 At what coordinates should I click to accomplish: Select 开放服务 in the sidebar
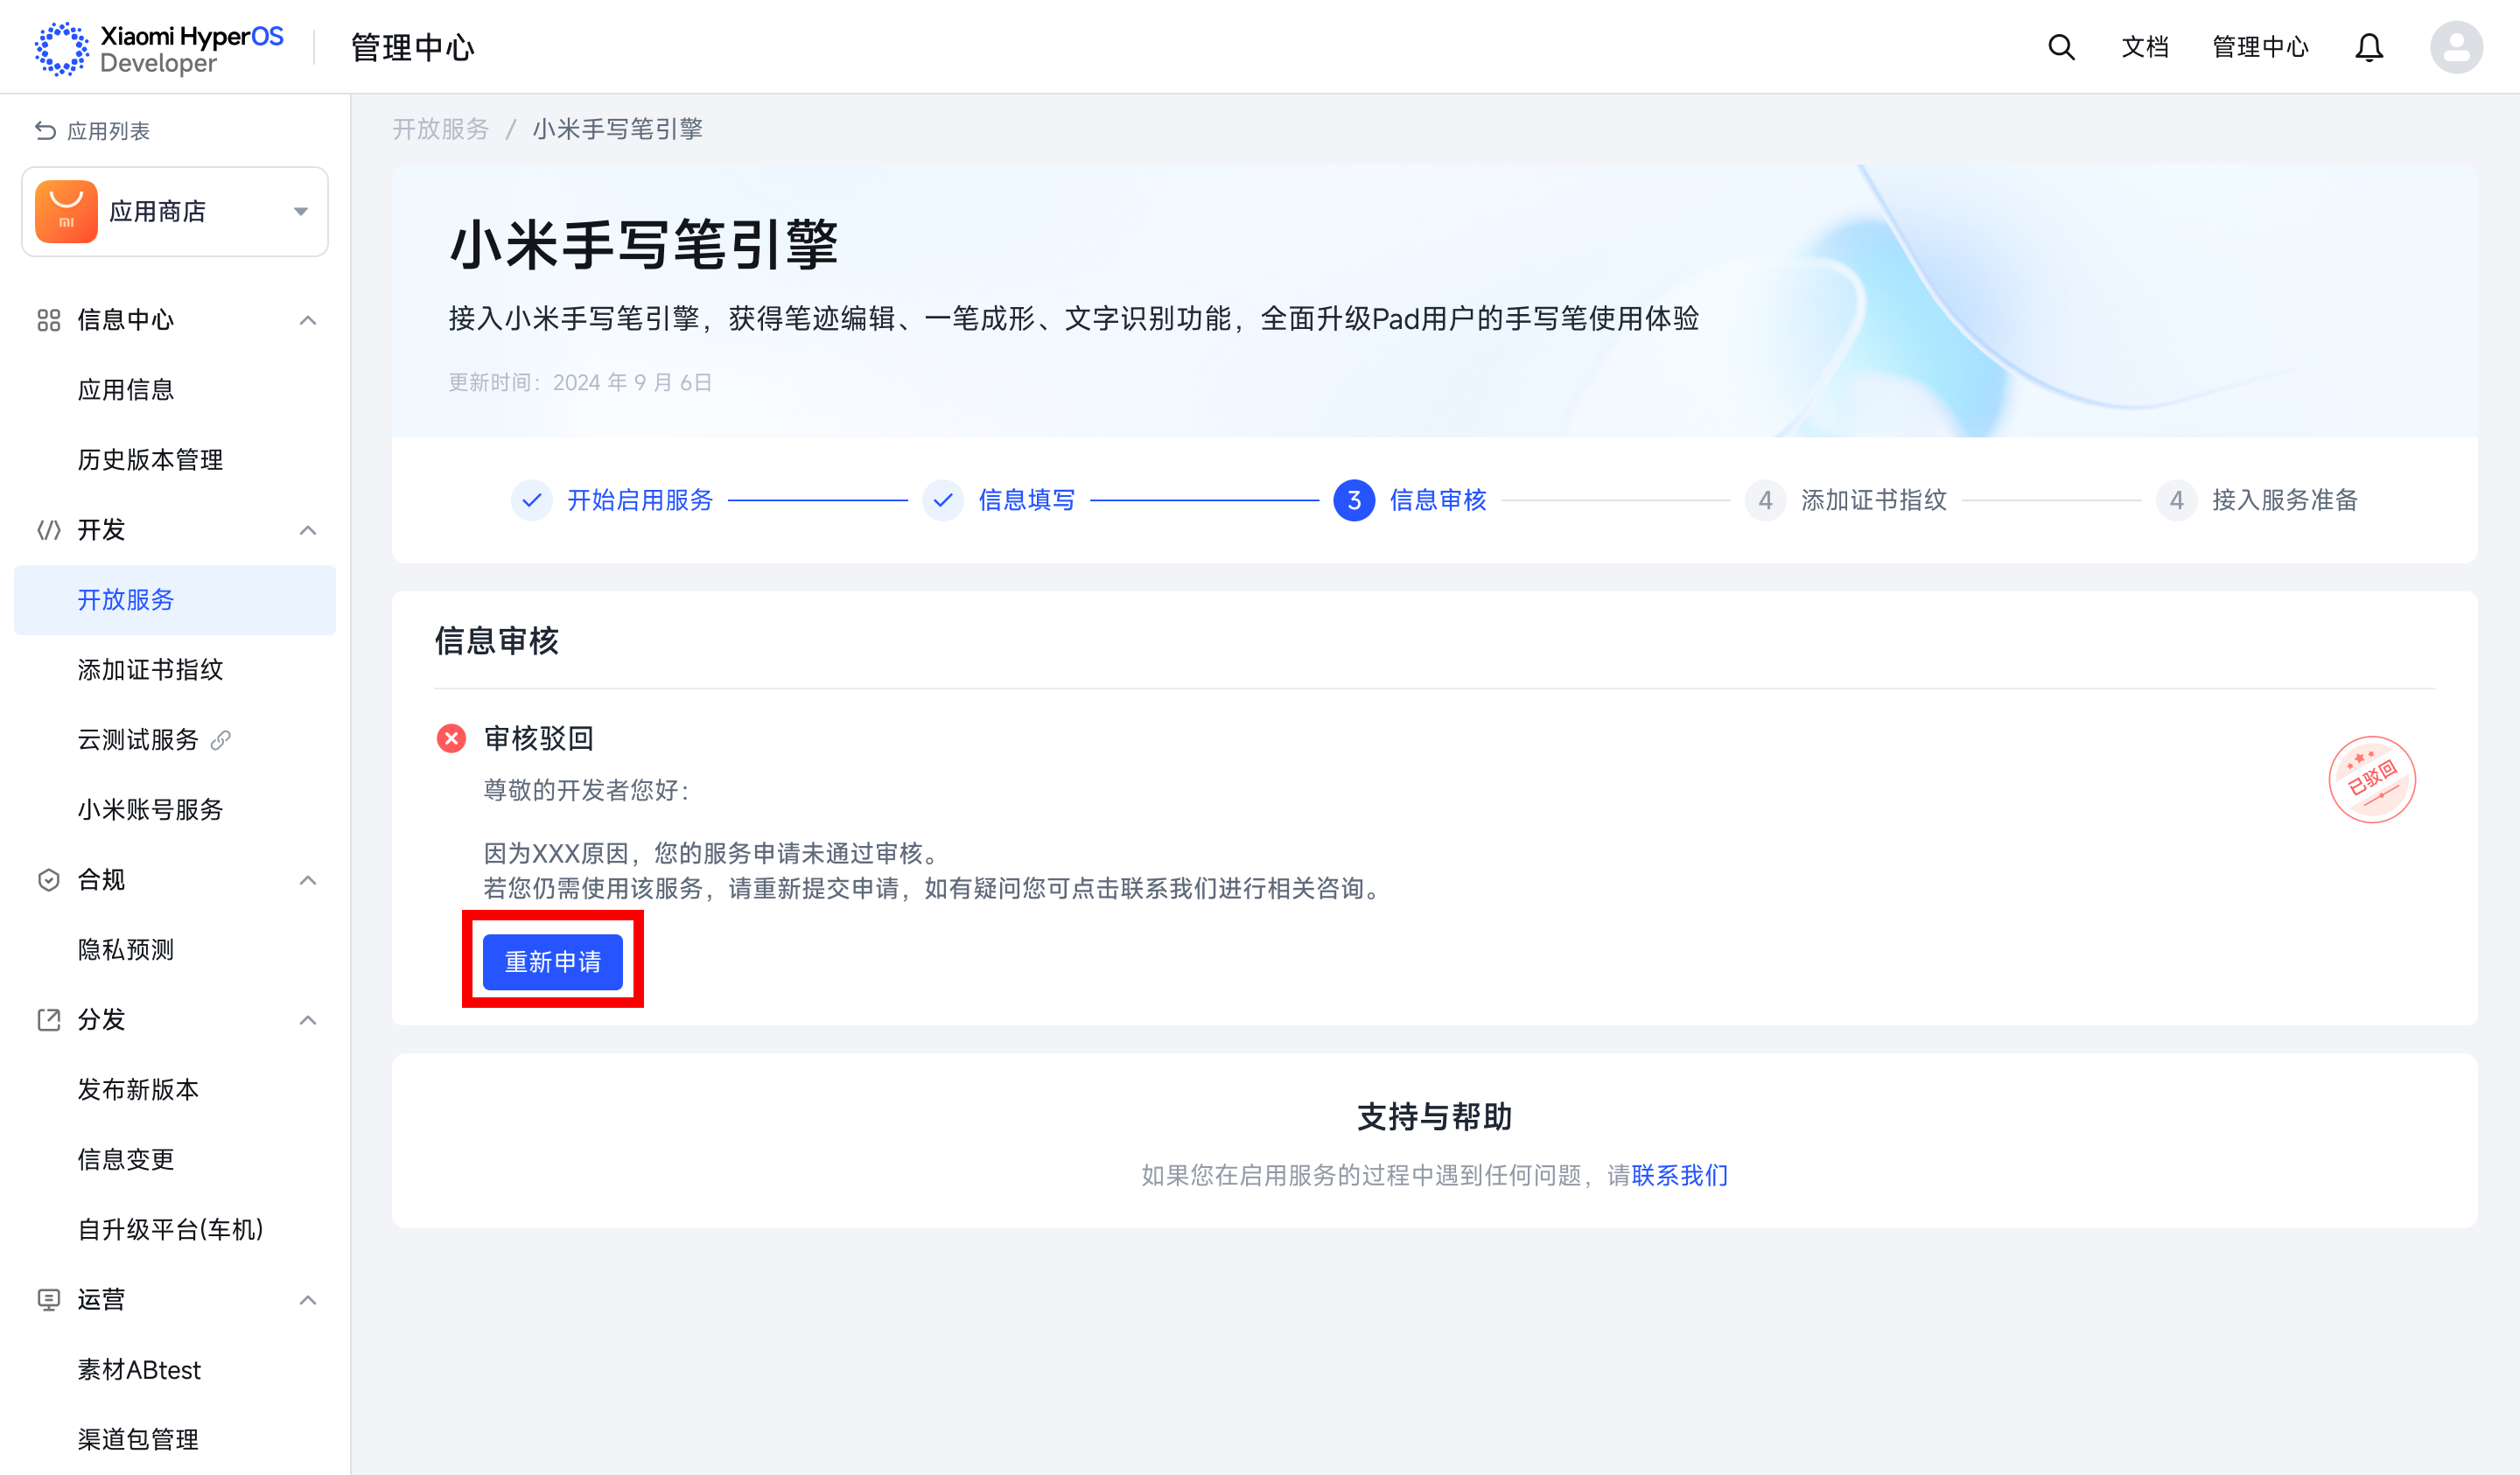tap(175, 600)
